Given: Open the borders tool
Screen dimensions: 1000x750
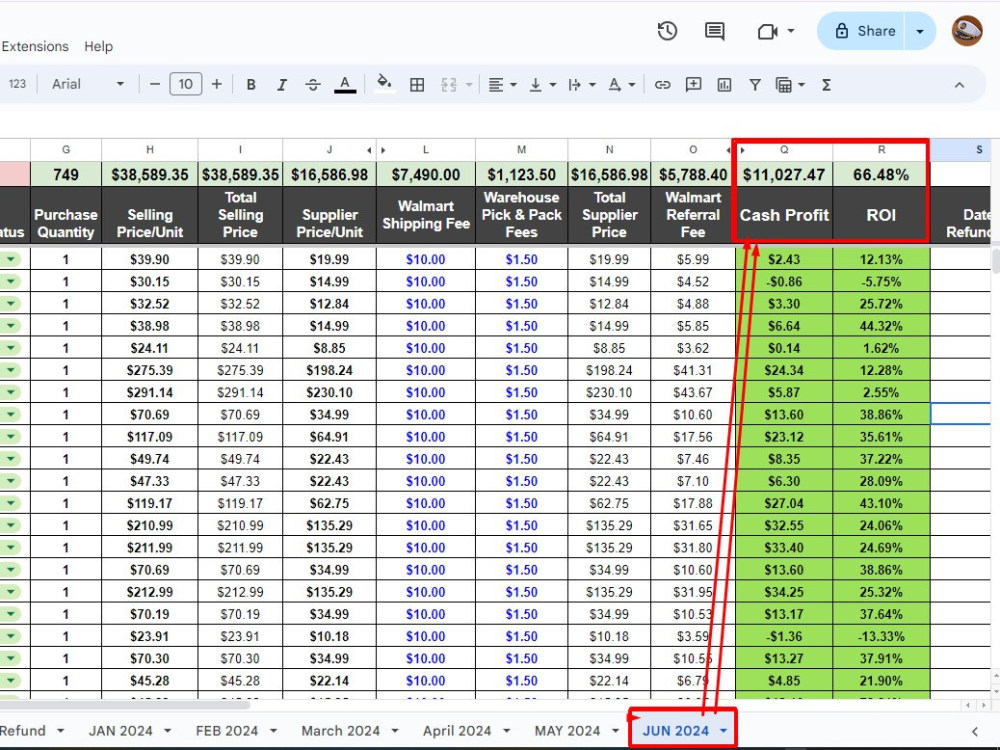Looking at the screenshot, I should click(x=417, y=84).
